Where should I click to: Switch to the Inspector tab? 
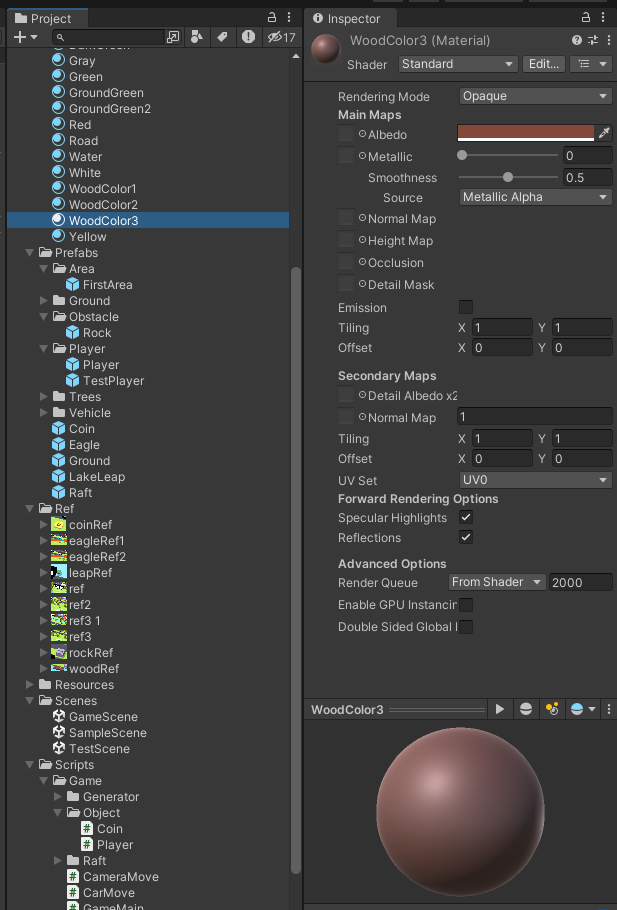[350, 19]
